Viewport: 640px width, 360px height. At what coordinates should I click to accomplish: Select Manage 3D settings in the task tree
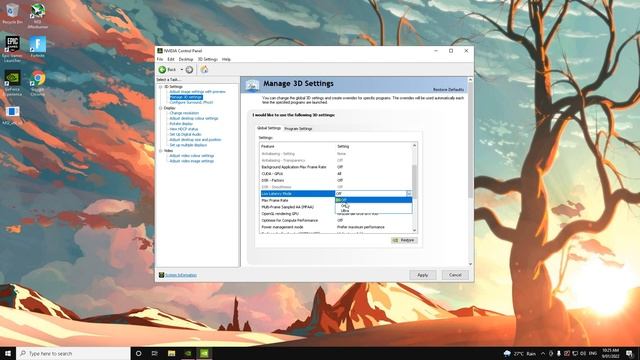[186, 97]
